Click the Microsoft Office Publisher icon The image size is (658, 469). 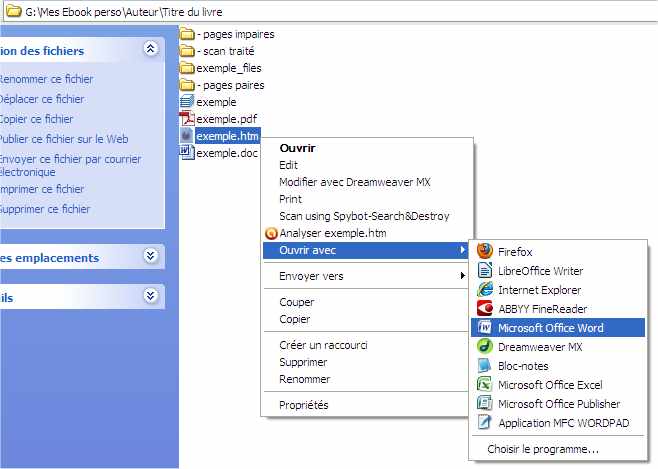tap(485, 404)
